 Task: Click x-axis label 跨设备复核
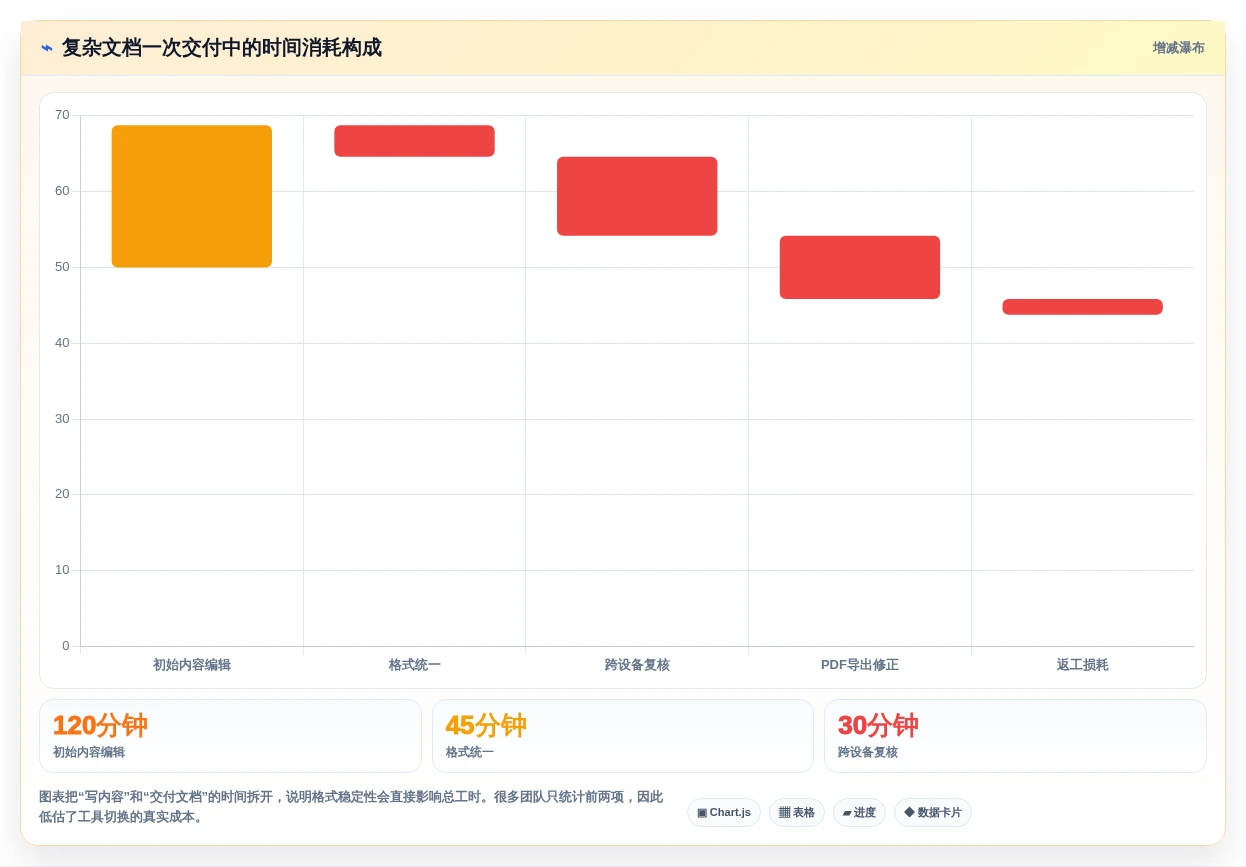click(637, 665)
